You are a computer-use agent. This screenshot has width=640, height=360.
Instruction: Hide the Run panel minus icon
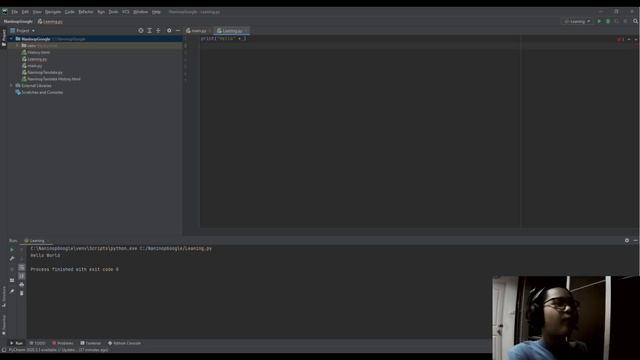point(636,241)
